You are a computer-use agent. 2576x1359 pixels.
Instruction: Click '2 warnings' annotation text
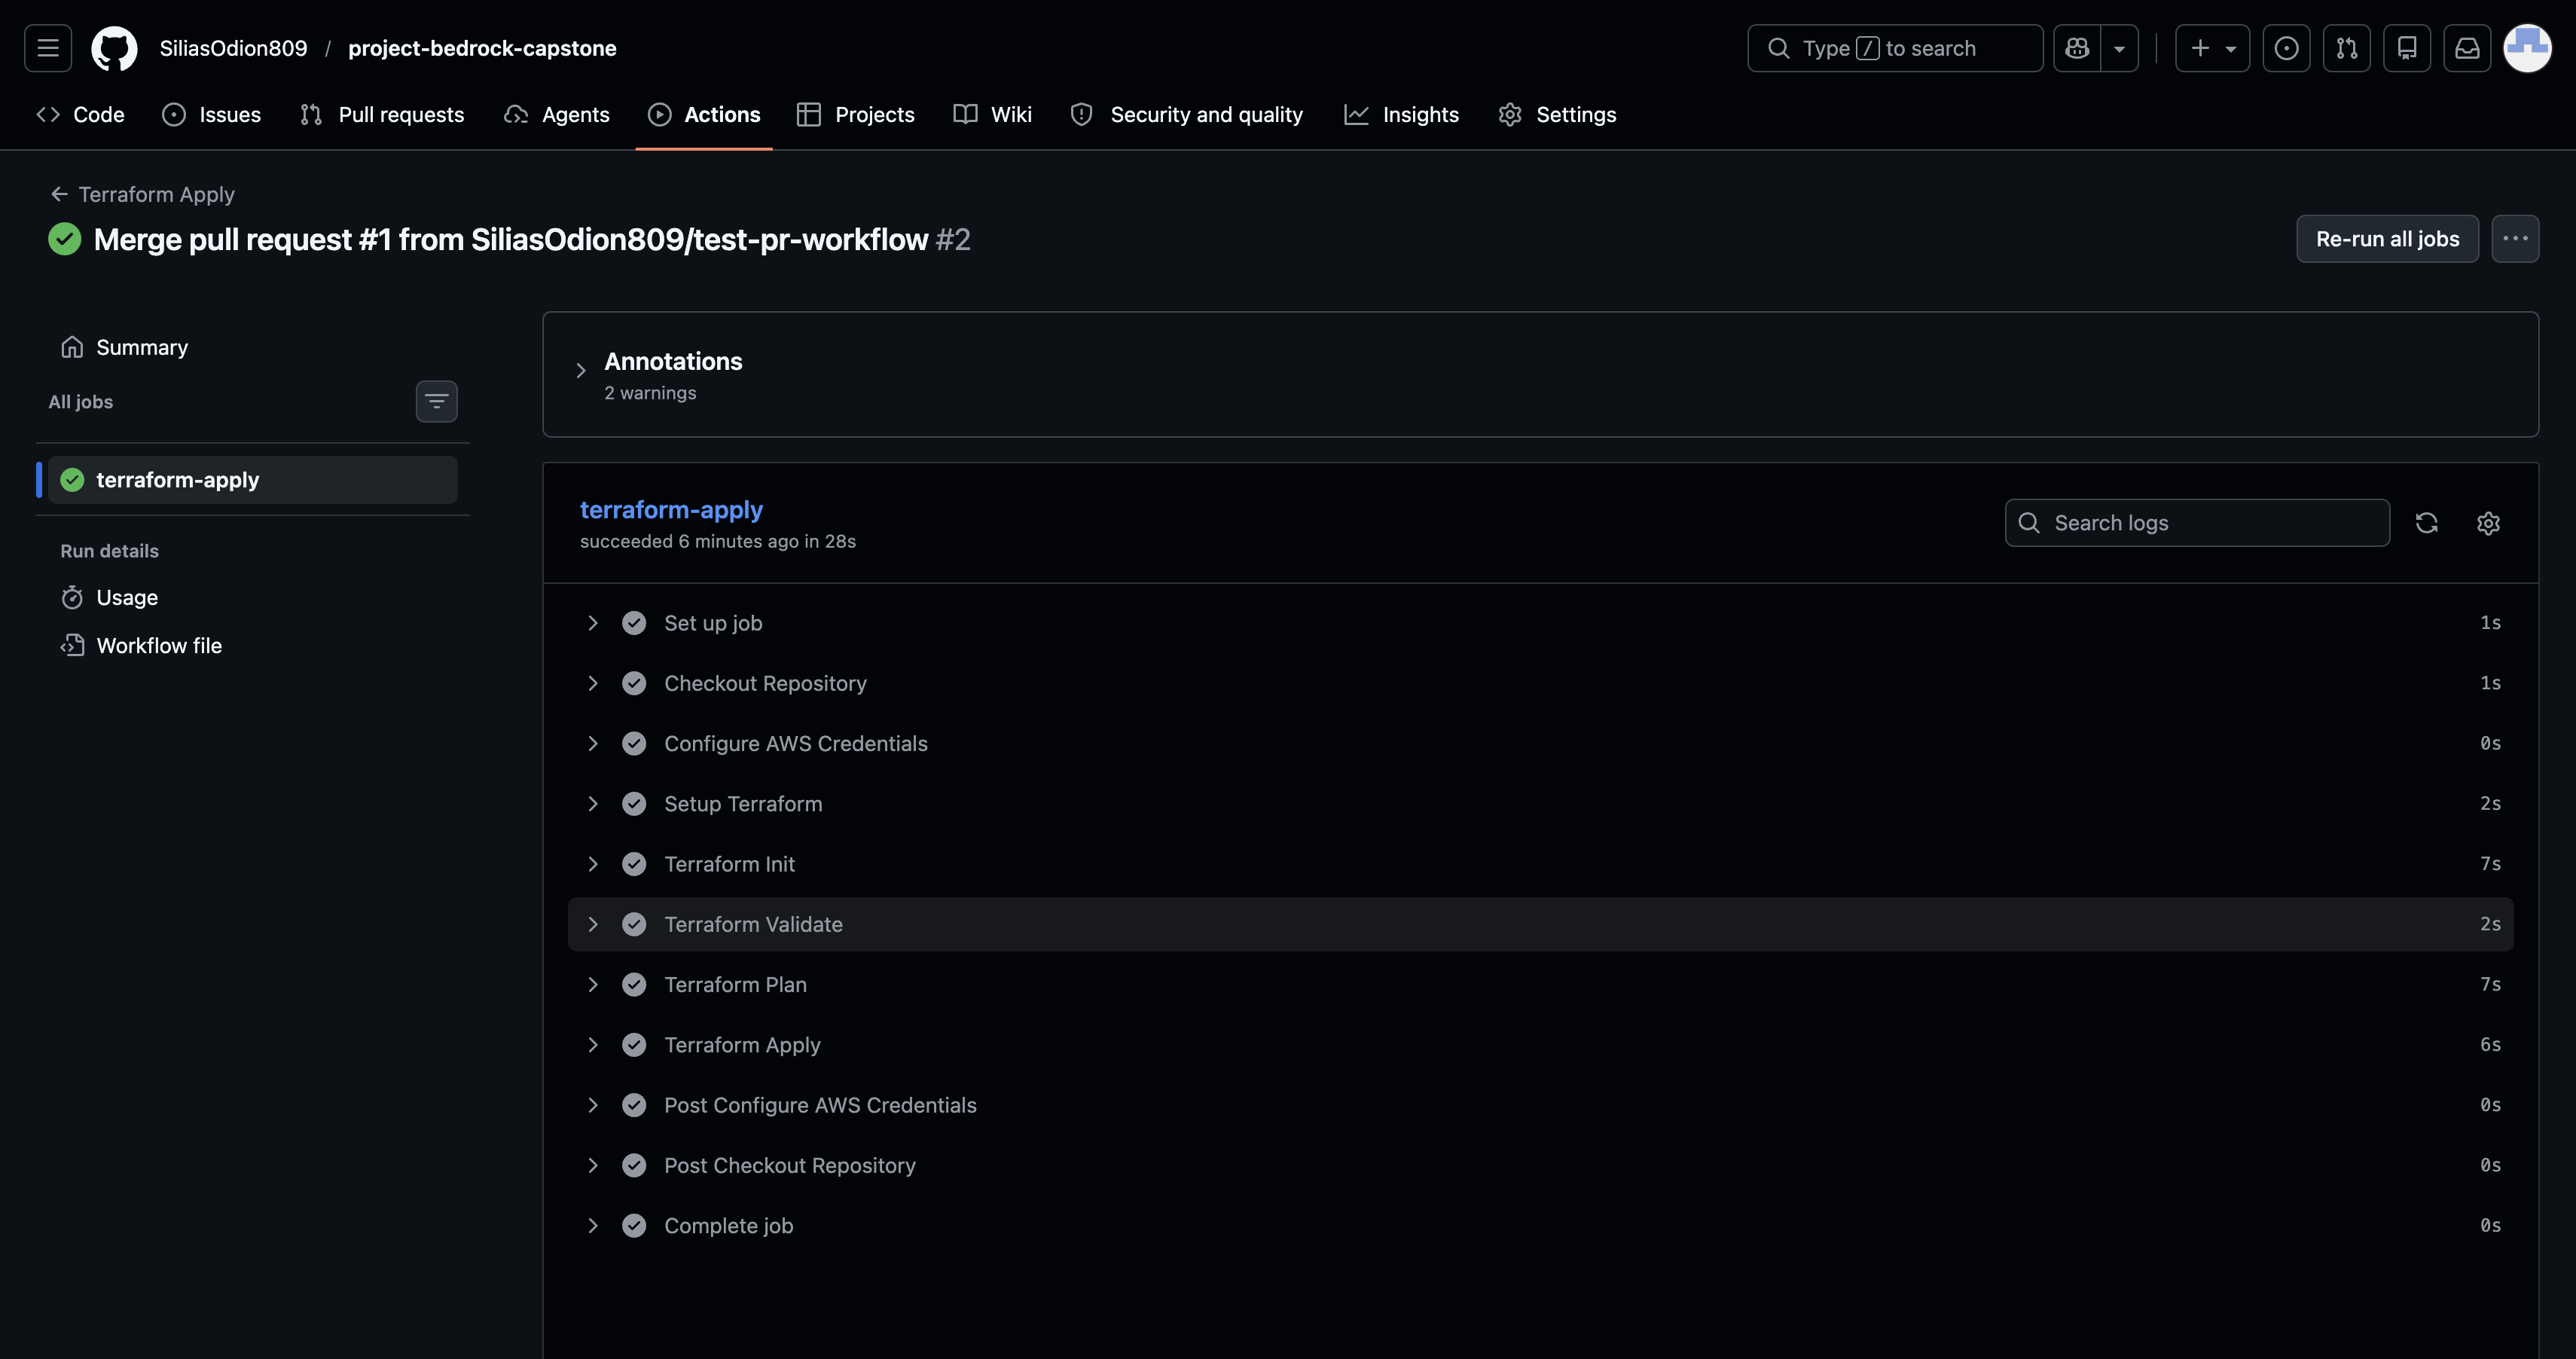tap(650, 393)
